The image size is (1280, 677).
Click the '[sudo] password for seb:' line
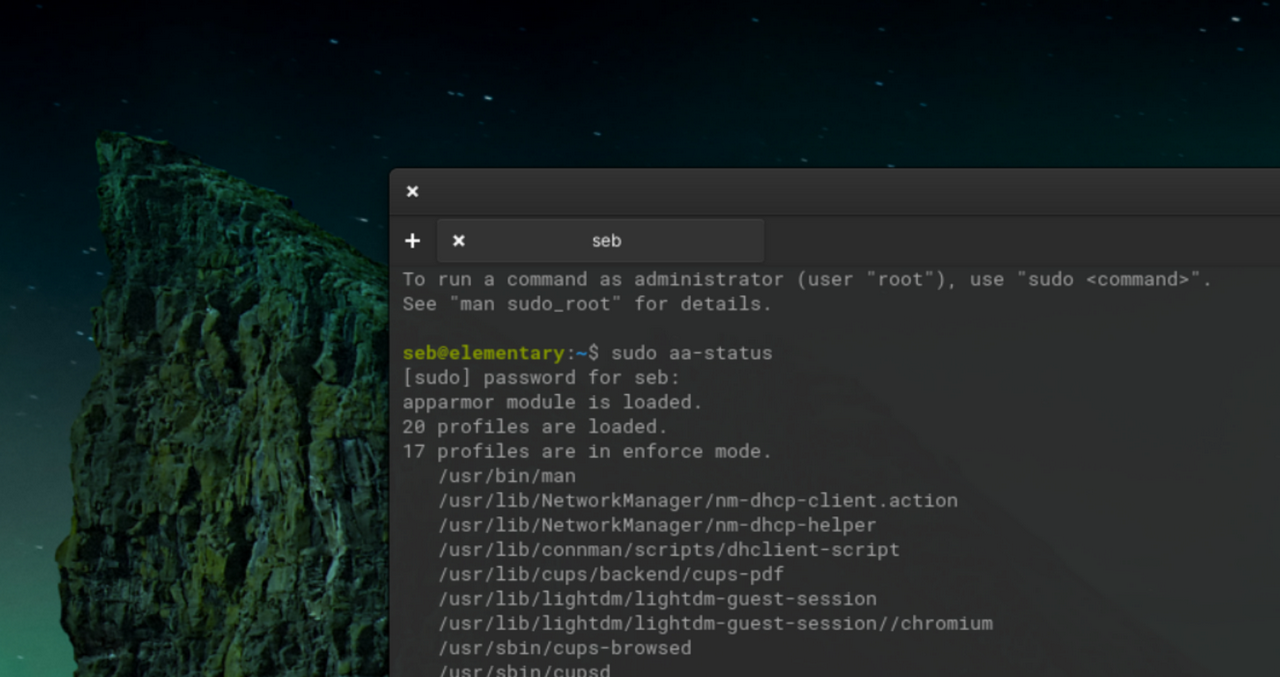tap(541, 378)
